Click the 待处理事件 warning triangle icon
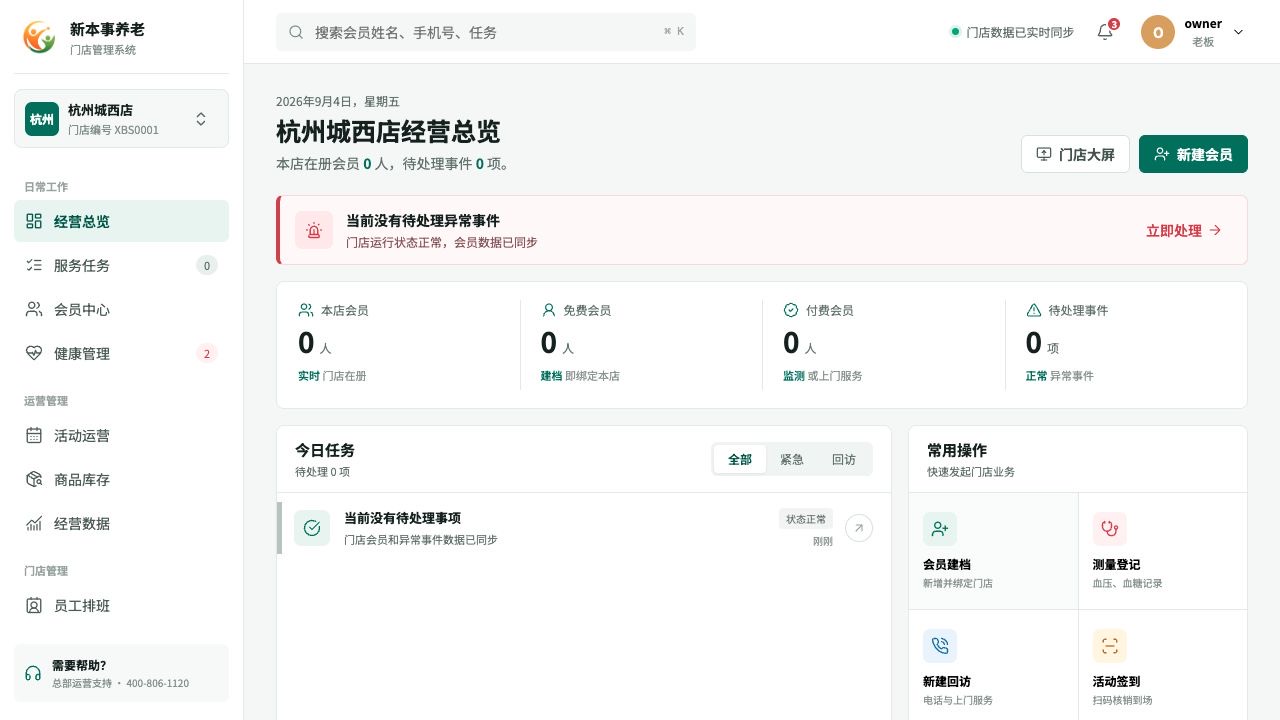The image size is (1280, 720). 1034,310
